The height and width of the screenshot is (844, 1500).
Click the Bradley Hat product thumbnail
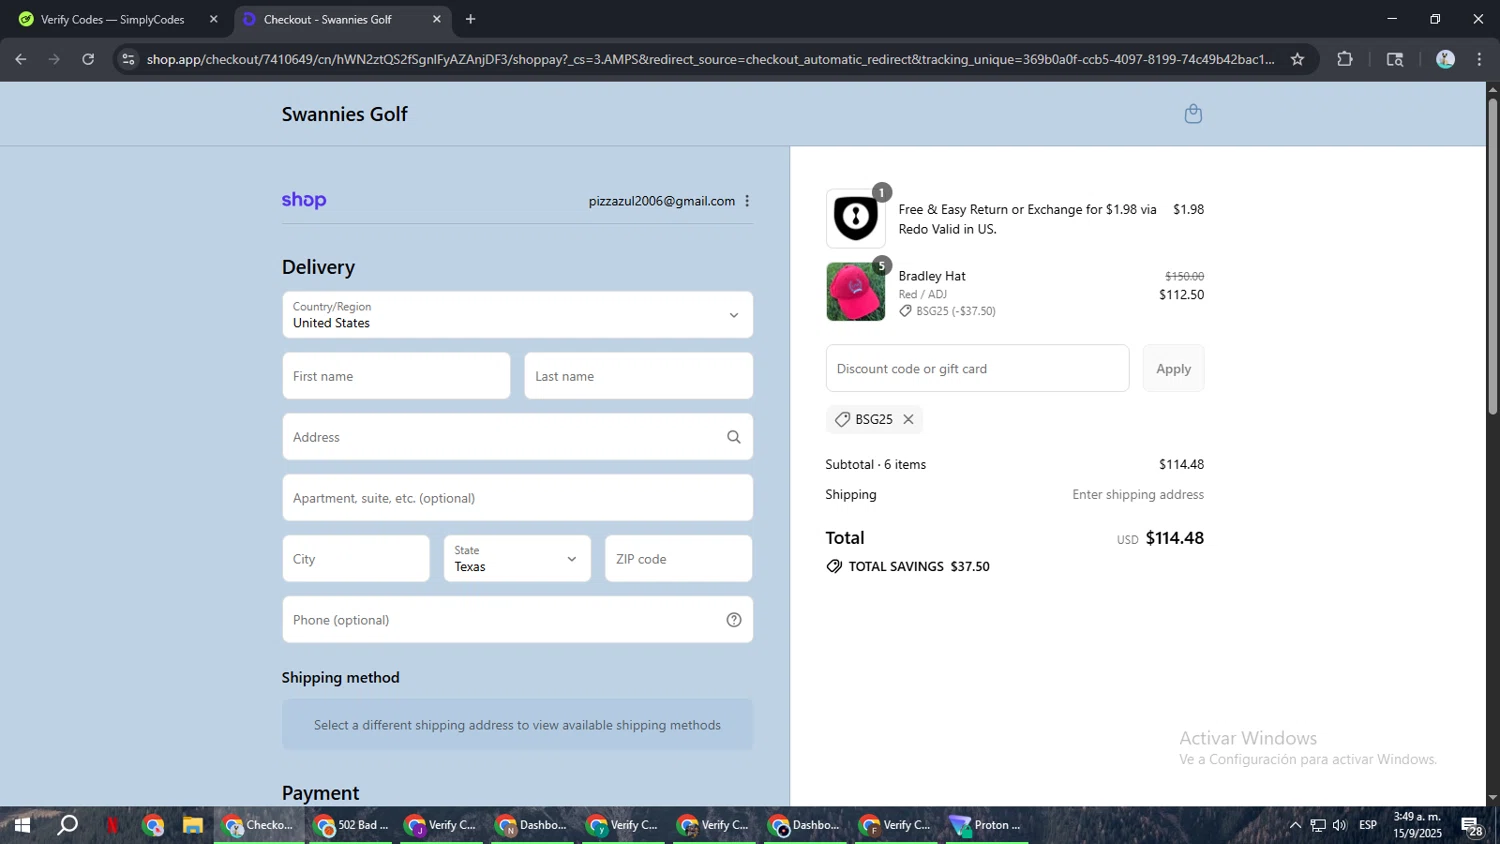click(855, 291)
